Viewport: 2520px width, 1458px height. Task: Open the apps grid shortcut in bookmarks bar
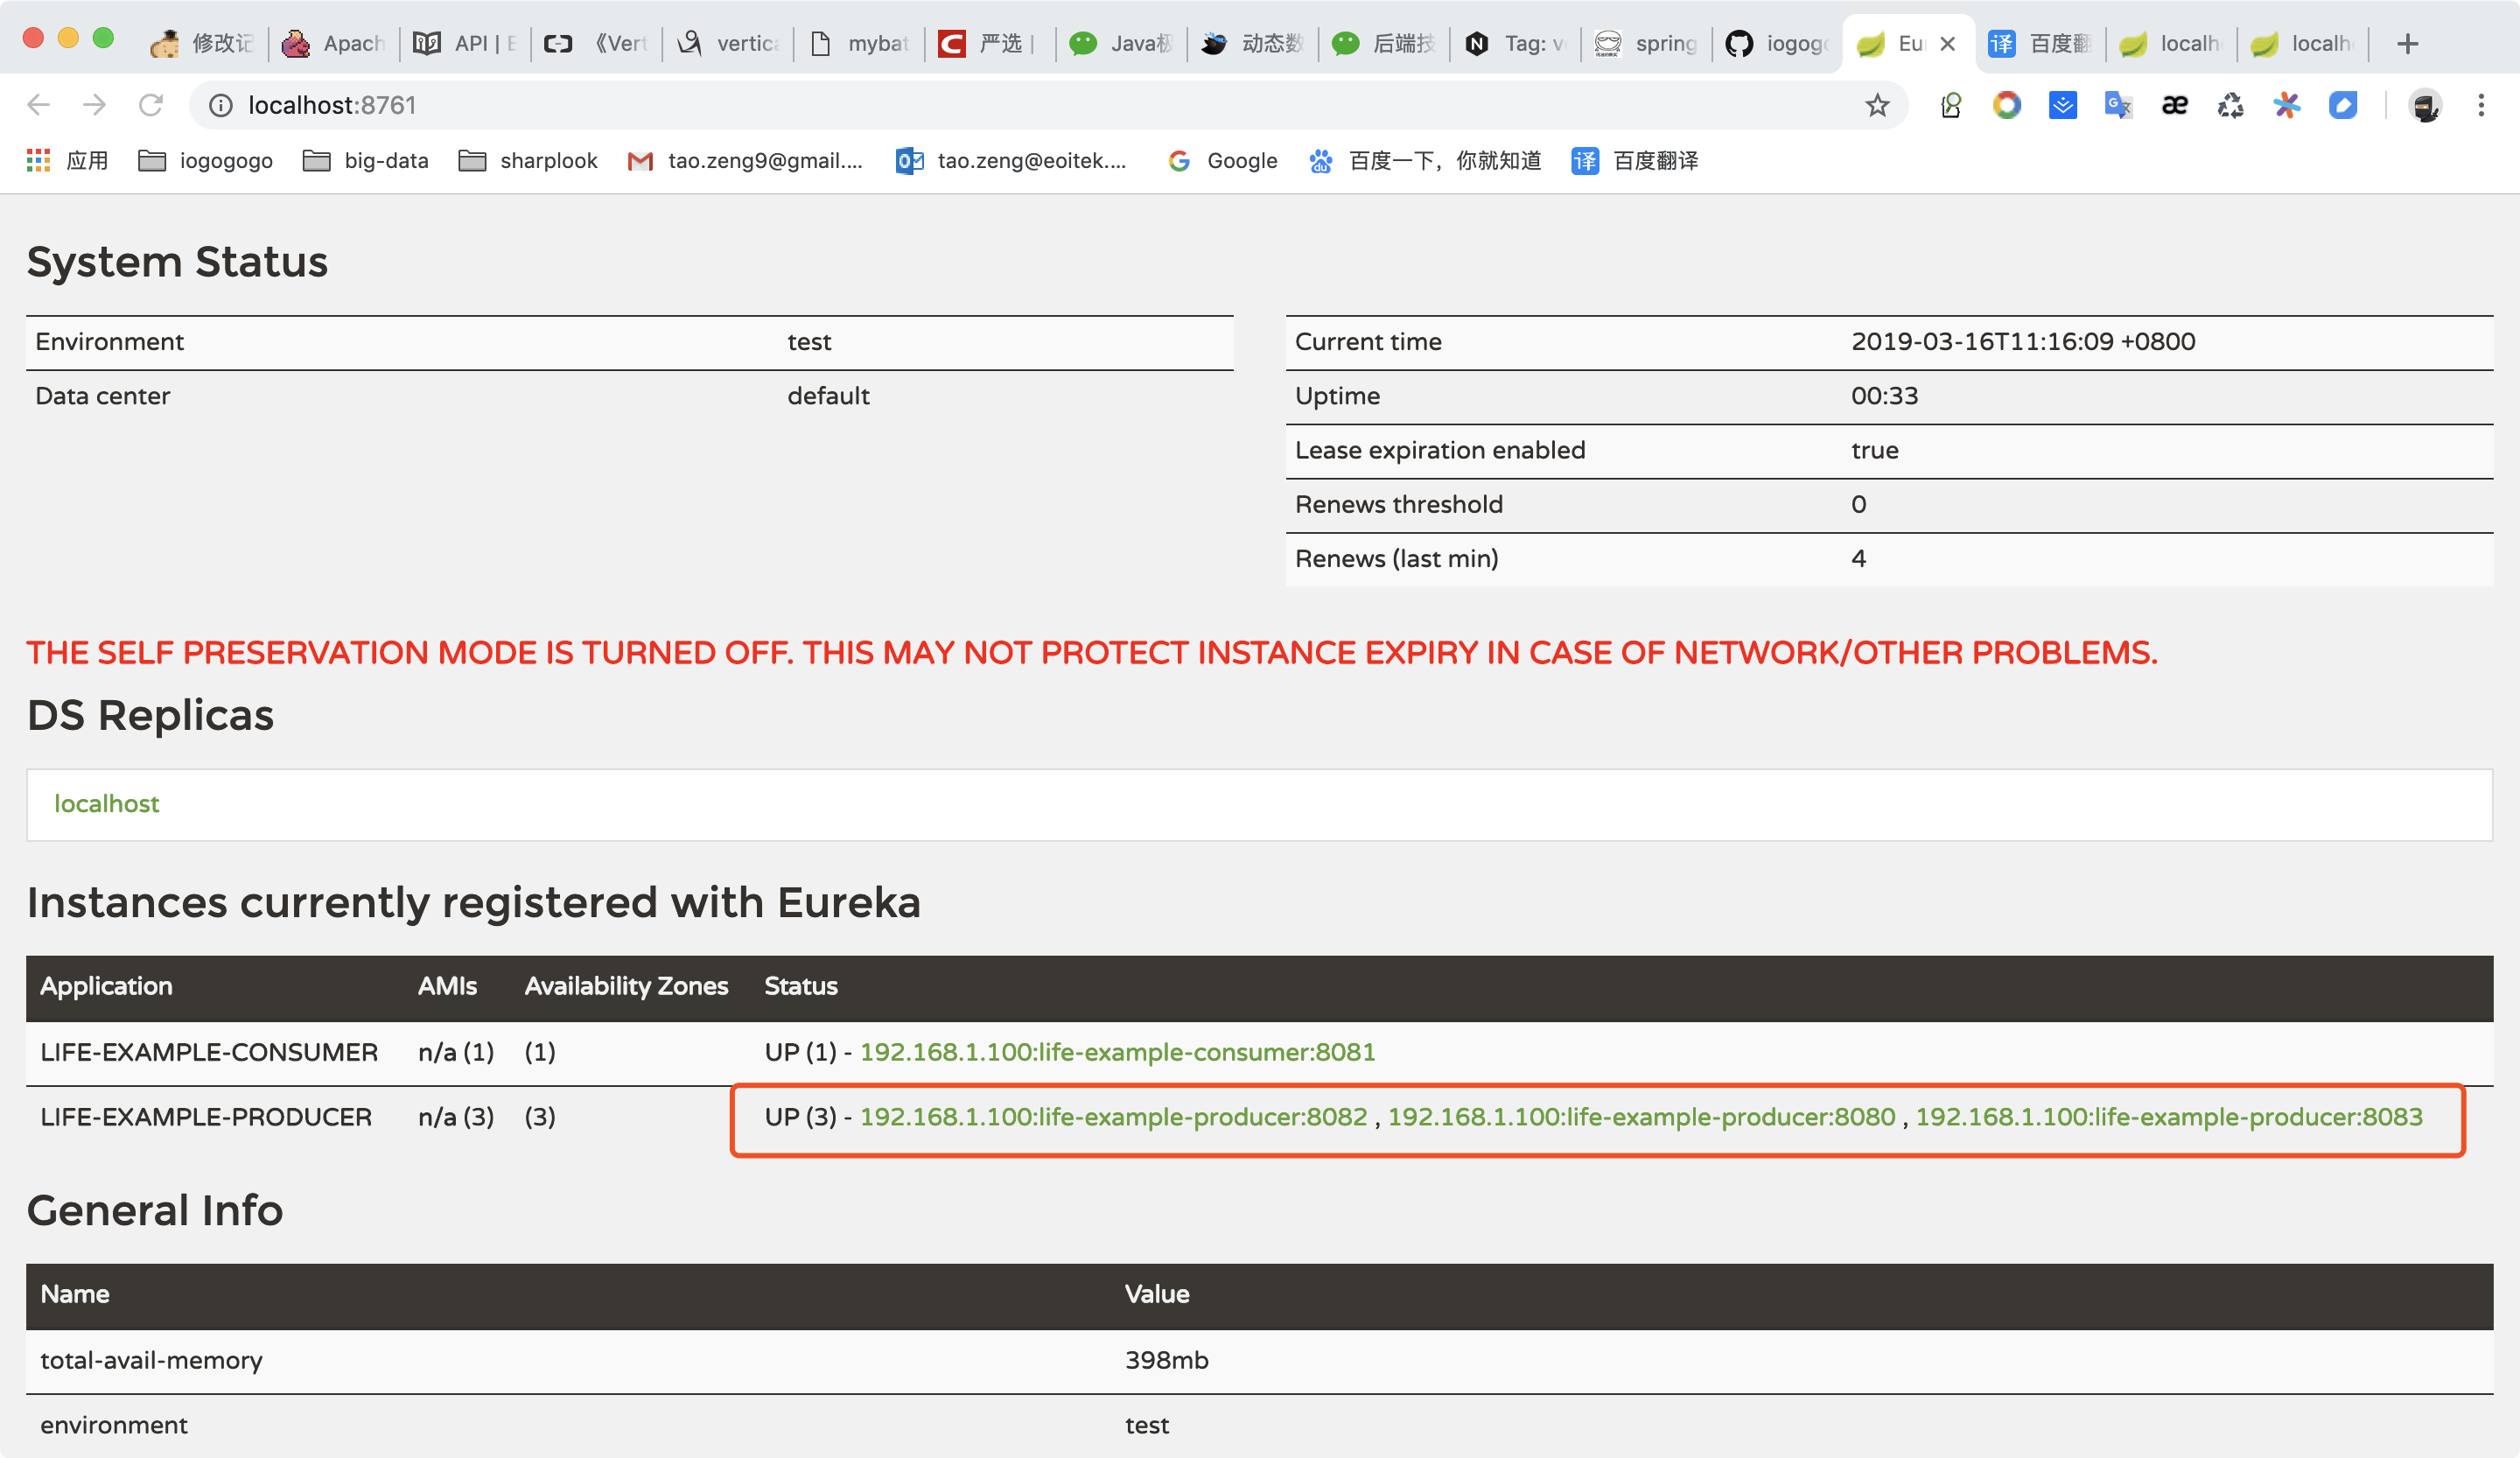coord(39,160)
